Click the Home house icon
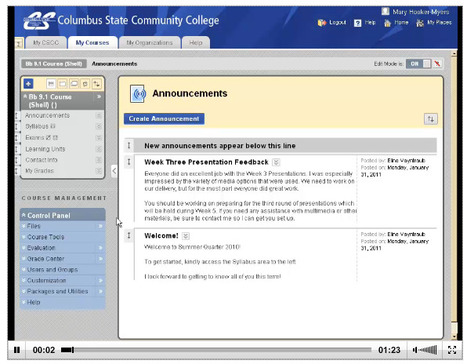467x364 pixels. [x=387, y=23]
